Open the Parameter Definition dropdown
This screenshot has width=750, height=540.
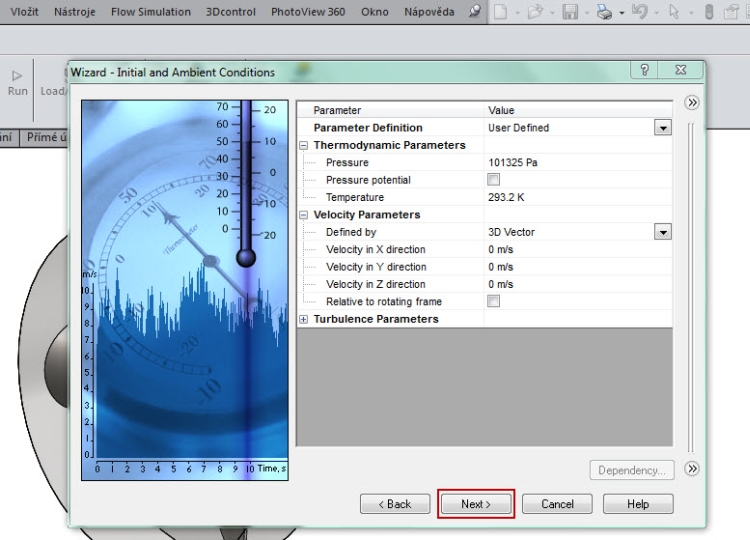click(662, 128)
